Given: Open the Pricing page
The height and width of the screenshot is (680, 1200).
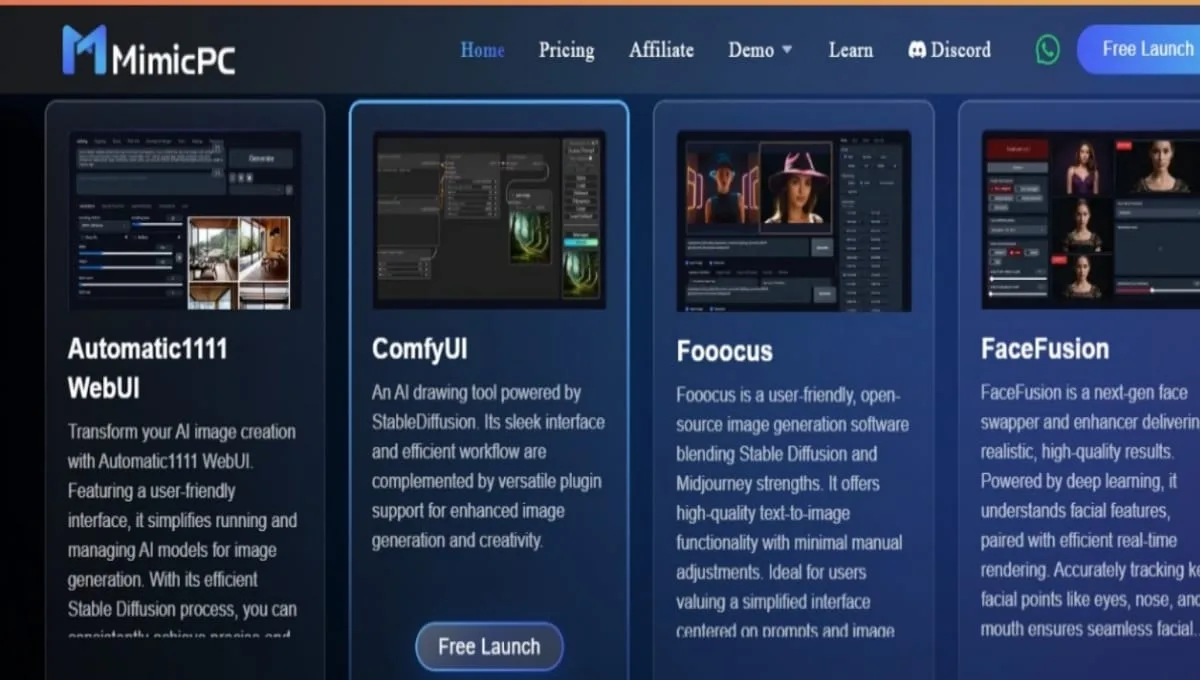Looking at the screenshot, I should (x=566, y=50).
